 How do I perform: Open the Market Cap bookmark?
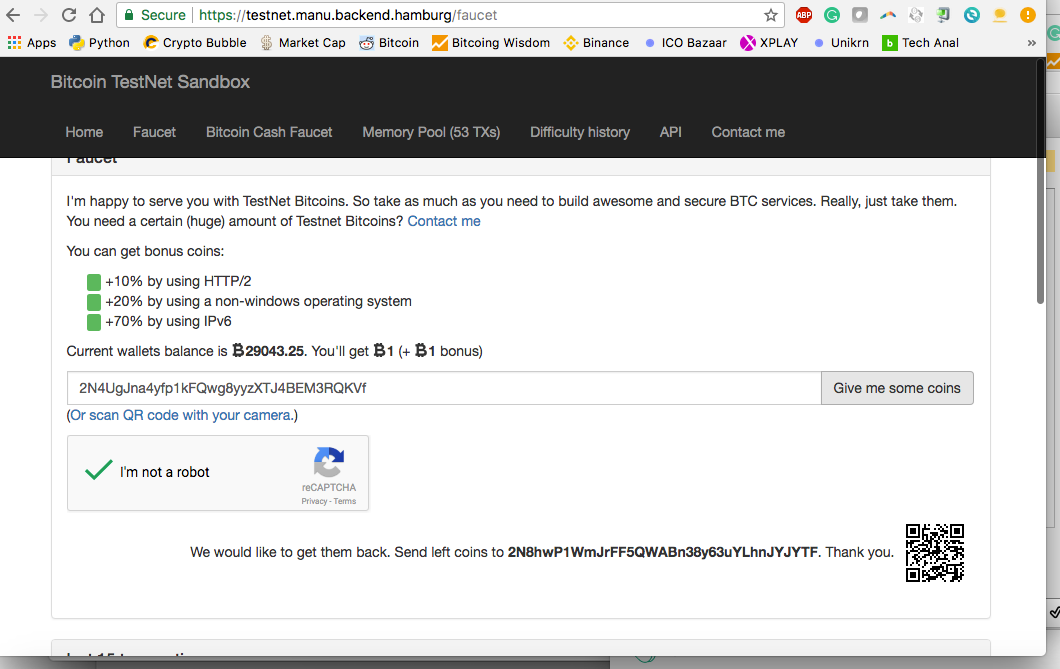303,43
